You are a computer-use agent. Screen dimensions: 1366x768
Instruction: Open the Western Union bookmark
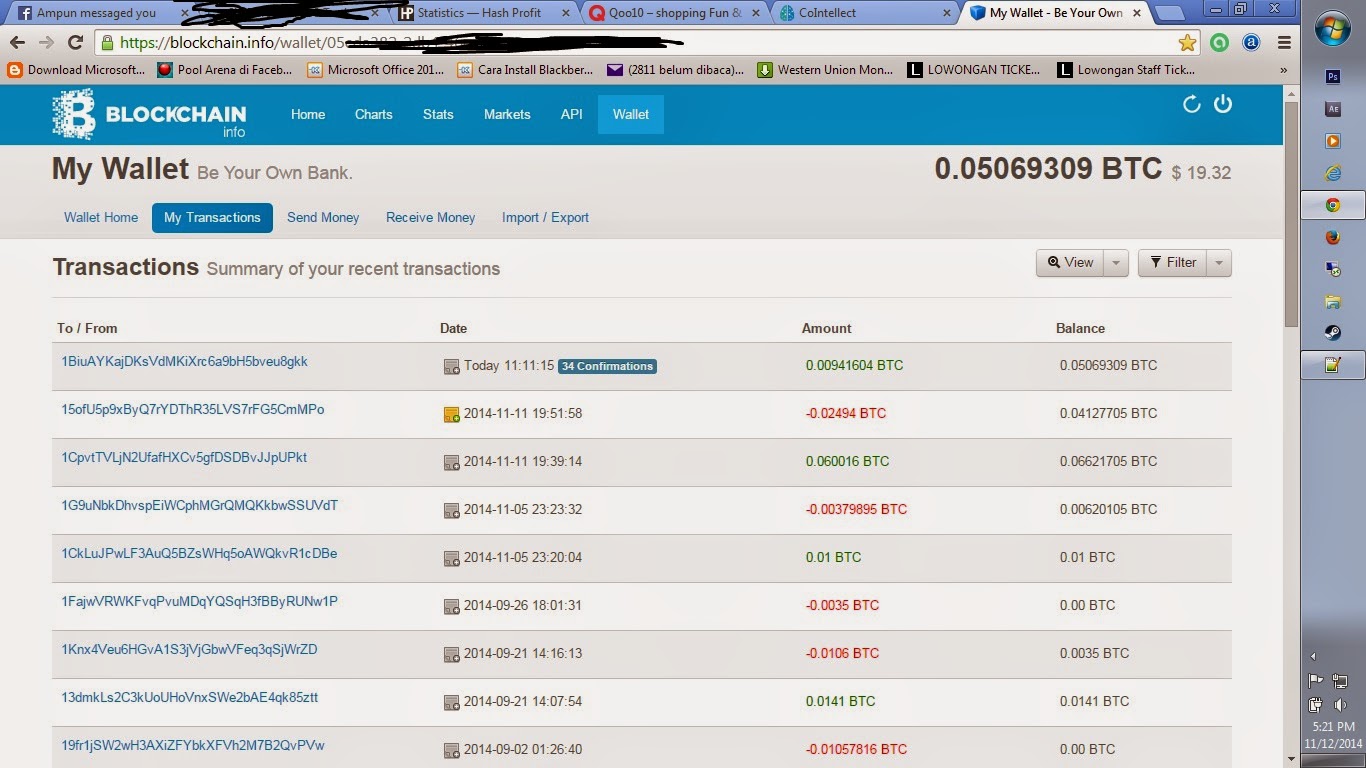point(825,70)
